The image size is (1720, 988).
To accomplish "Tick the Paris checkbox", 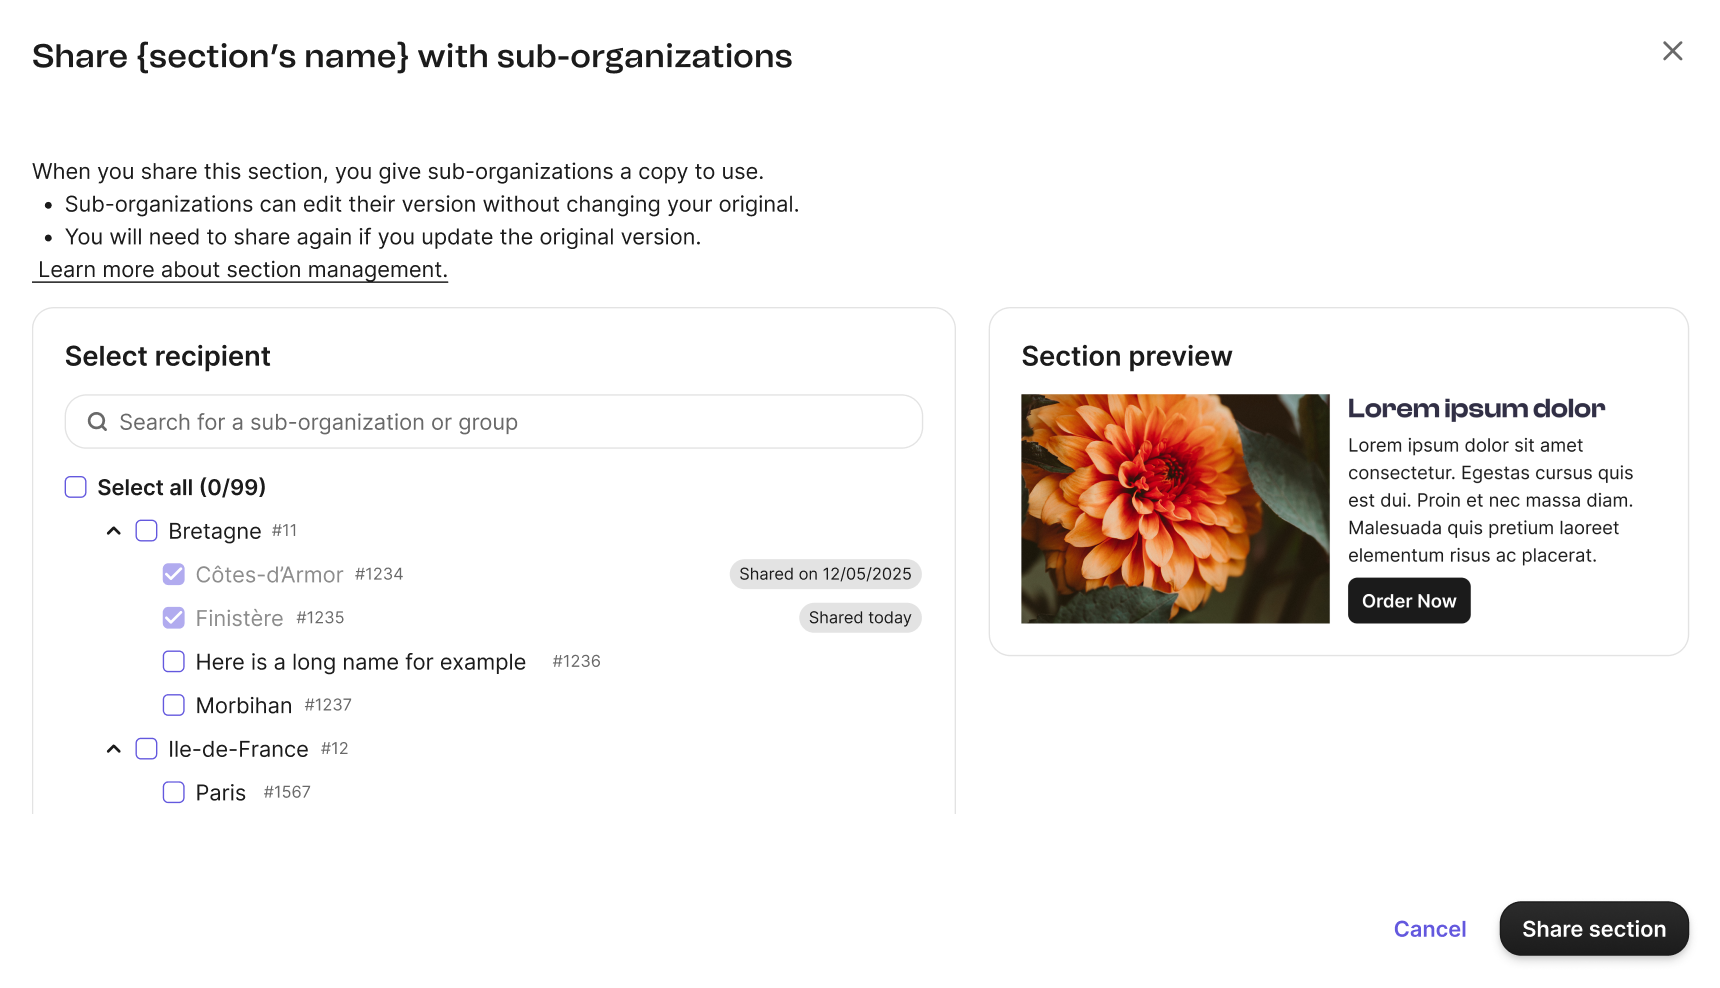I will pos(174,792).
